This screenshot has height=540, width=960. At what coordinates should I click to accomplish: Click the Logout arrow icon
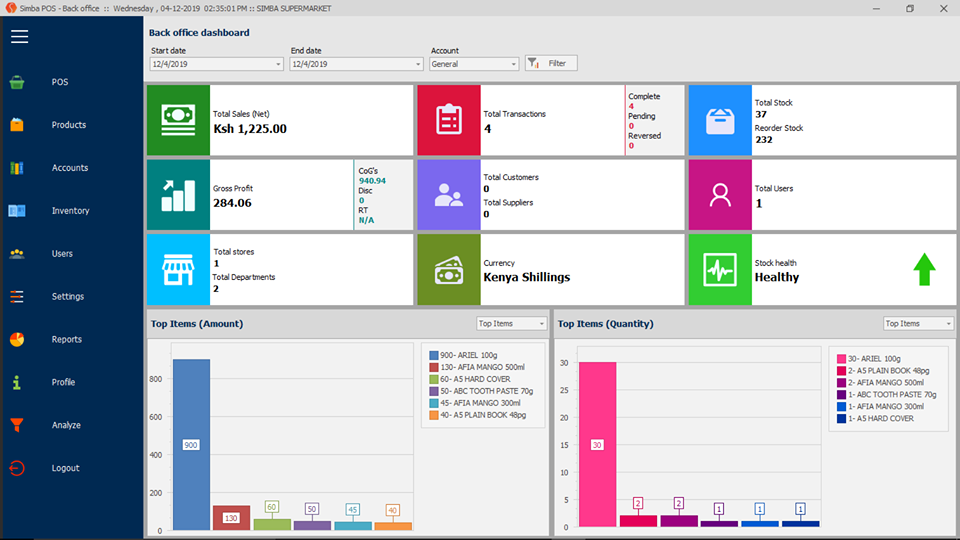click(17, 468)
